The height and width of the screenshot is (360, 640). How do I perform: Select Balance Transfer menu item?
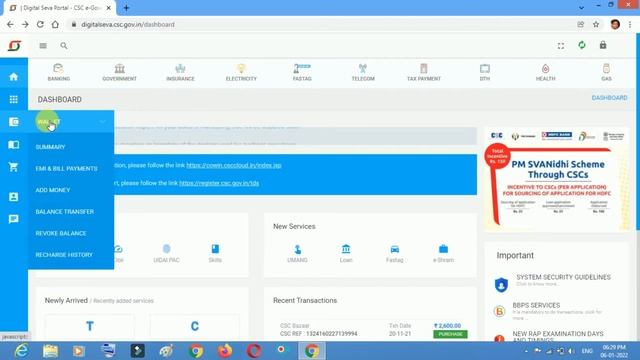pos(64,212)
